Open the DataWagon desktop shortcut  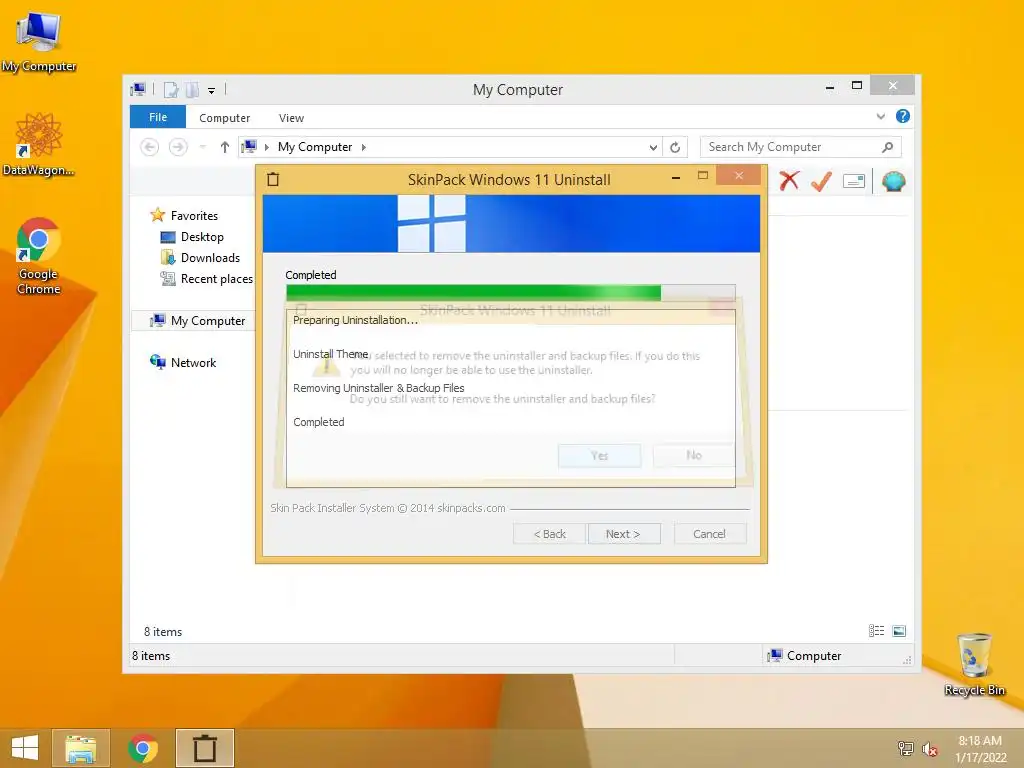(39, 143)
